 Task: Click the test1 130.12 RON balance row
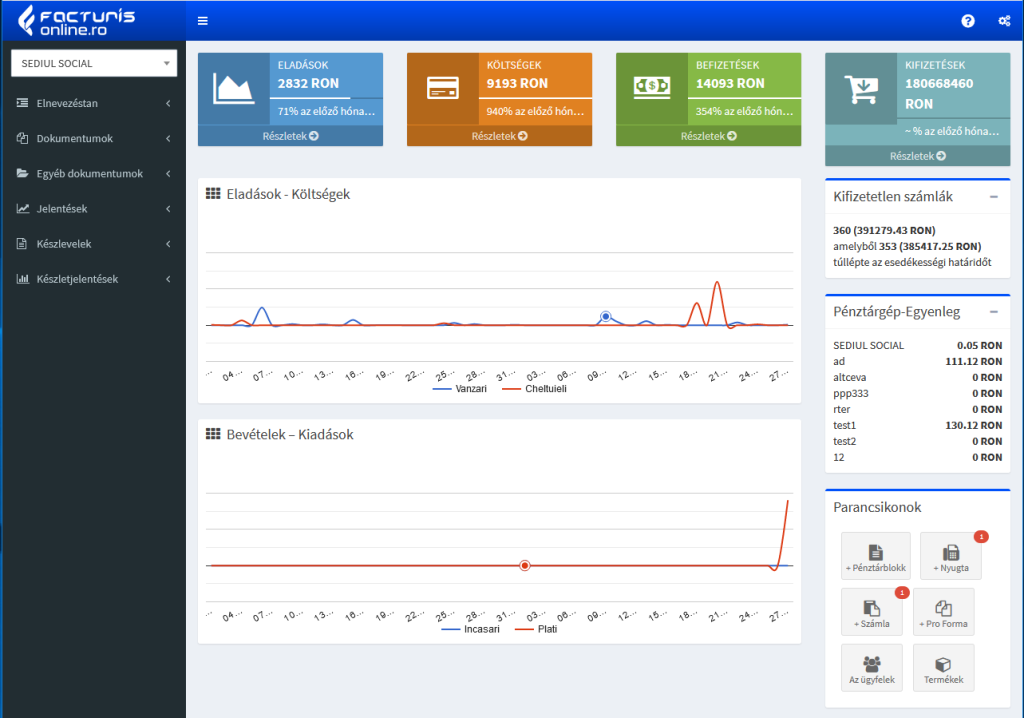pos(918,425)
